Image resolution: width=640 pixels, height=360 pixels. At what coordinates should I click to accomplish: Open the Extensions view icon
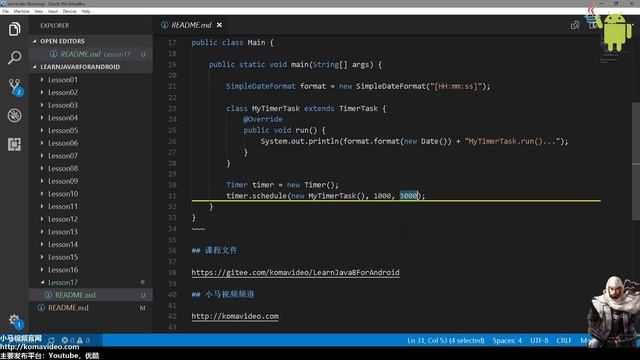pos(14,144)
